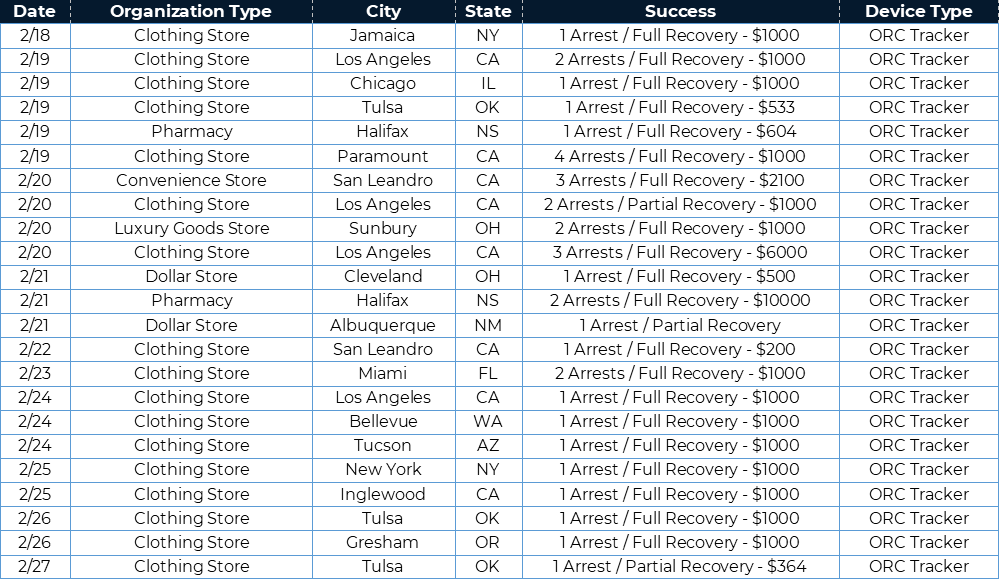
Task: Select the $2100 full recovery cell
Action: pyautogui.click(x=680, y=180)
